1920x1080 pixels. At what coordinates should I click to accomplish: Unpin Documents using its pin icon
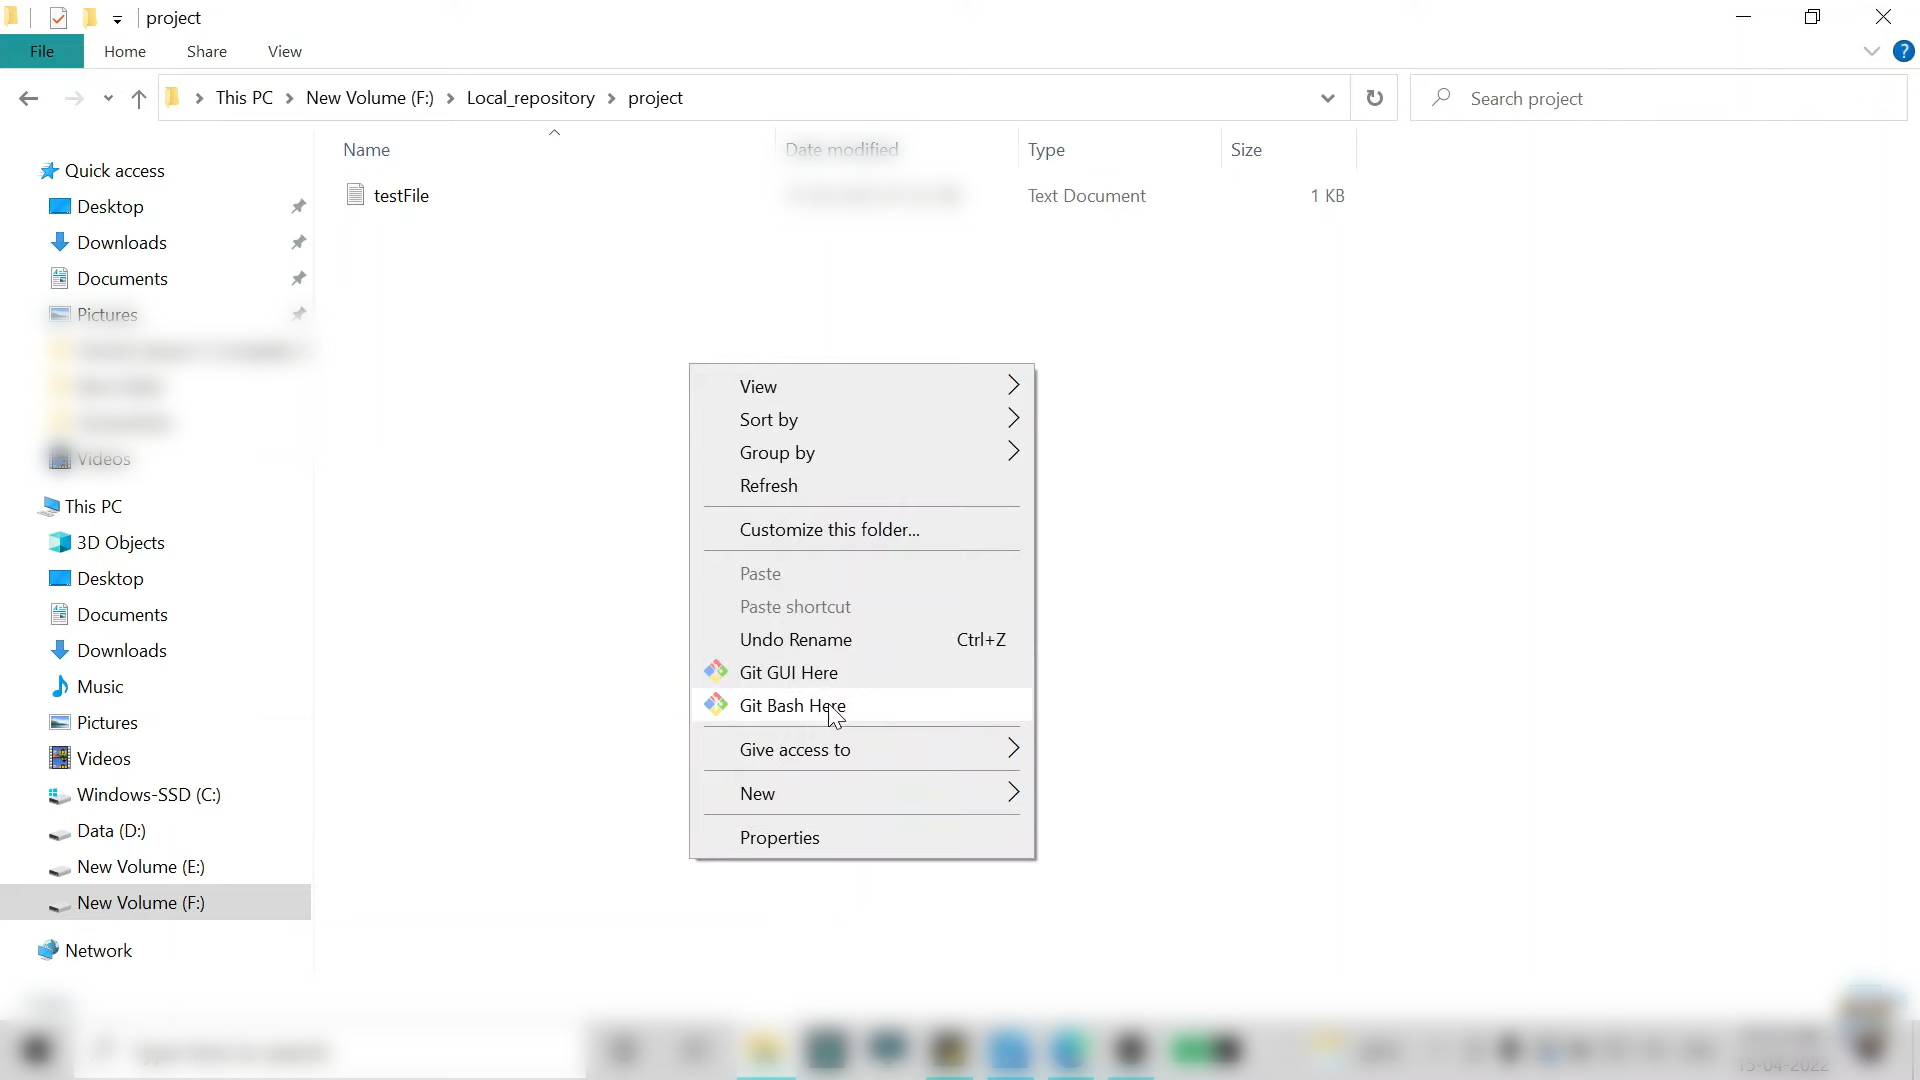tap(298, 279)
